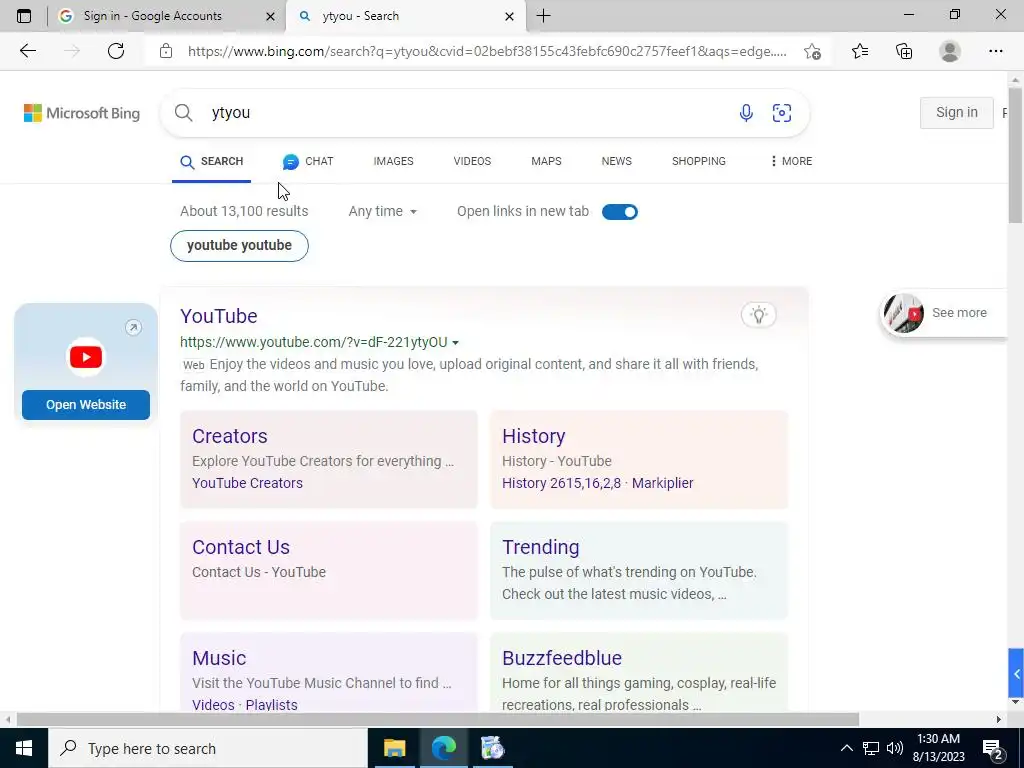Viewport: 1024px width, 768px height.
Task: Open tab actions menu icon
Action: click(24, 16)
